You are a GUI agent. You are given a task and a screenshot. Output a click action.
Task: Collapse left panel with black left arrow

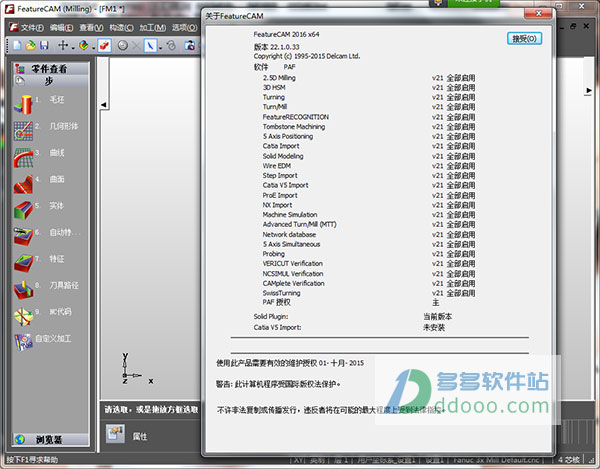point(104,104)
